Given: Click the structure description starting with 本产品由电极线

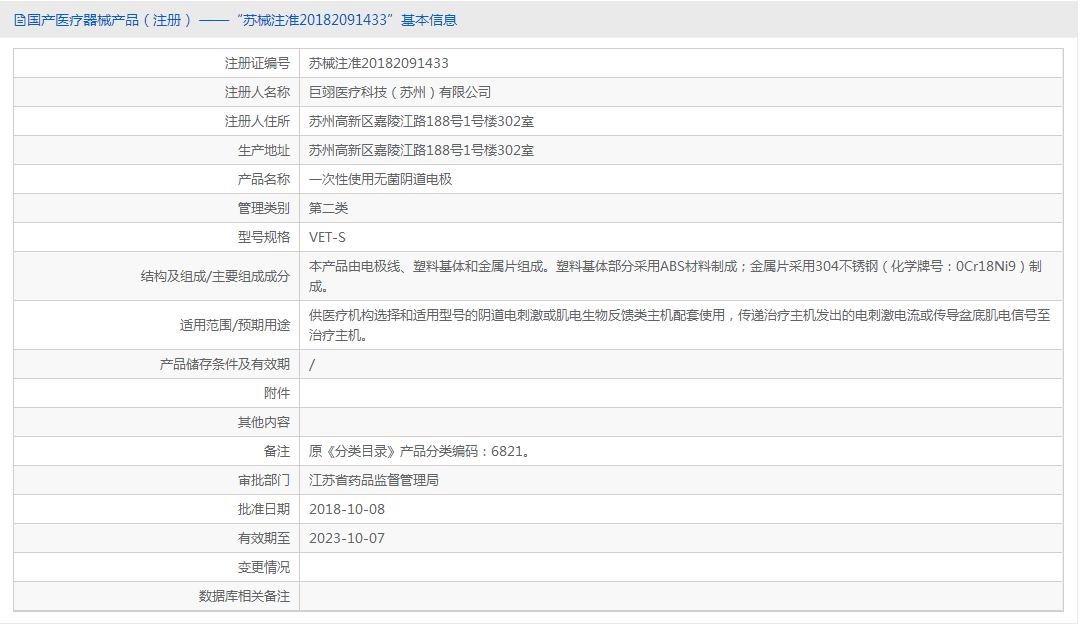Looking at the screenshot, I should click(x=675, y=276).
